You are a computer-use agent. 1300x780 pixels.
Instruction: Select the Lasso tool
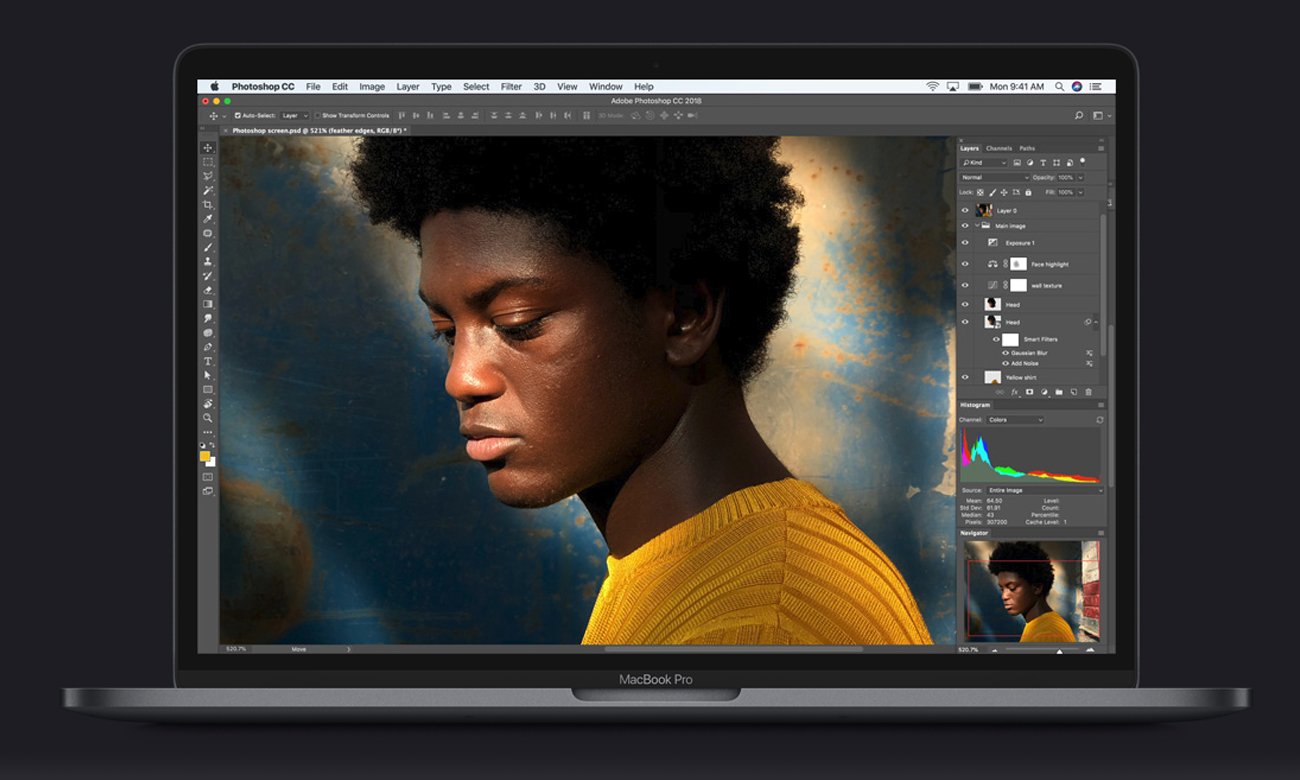click(x=208, y=176)
